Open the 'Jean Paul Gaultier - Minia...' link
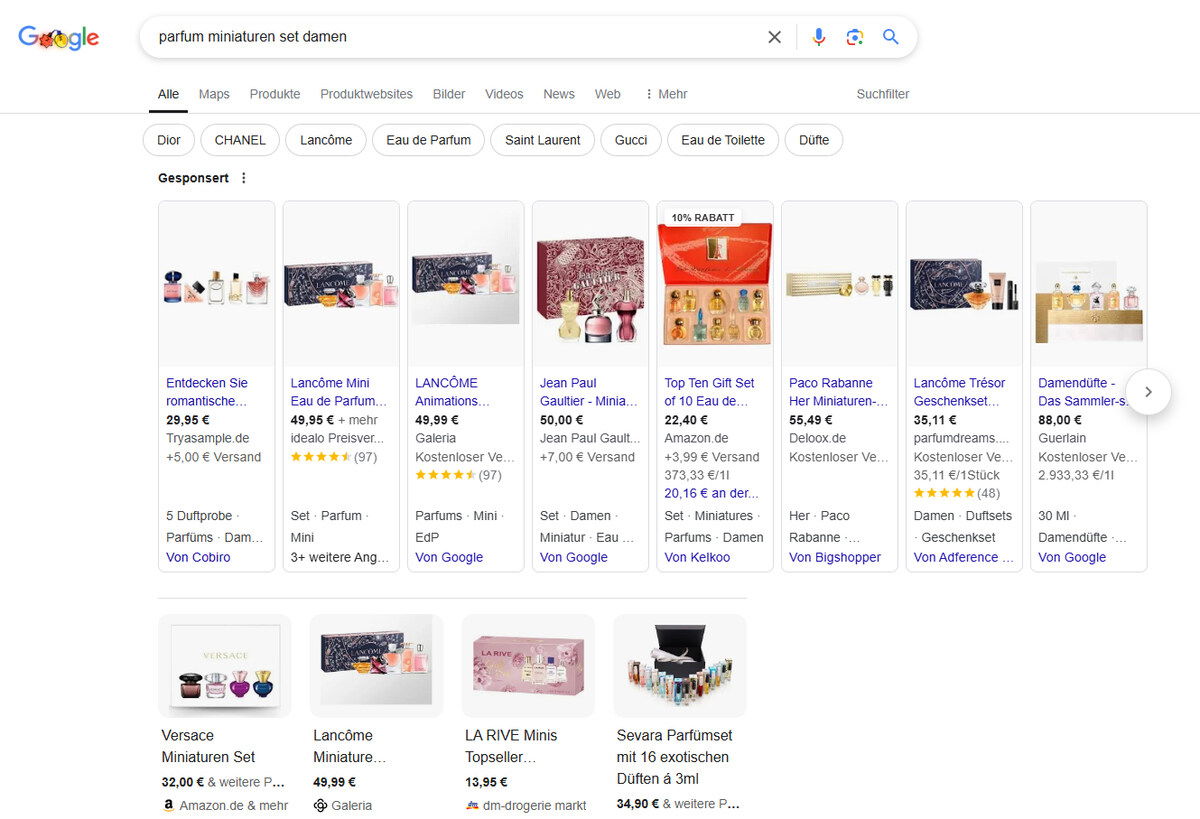This screenshot has width=1200, height=819. [588, 392]
